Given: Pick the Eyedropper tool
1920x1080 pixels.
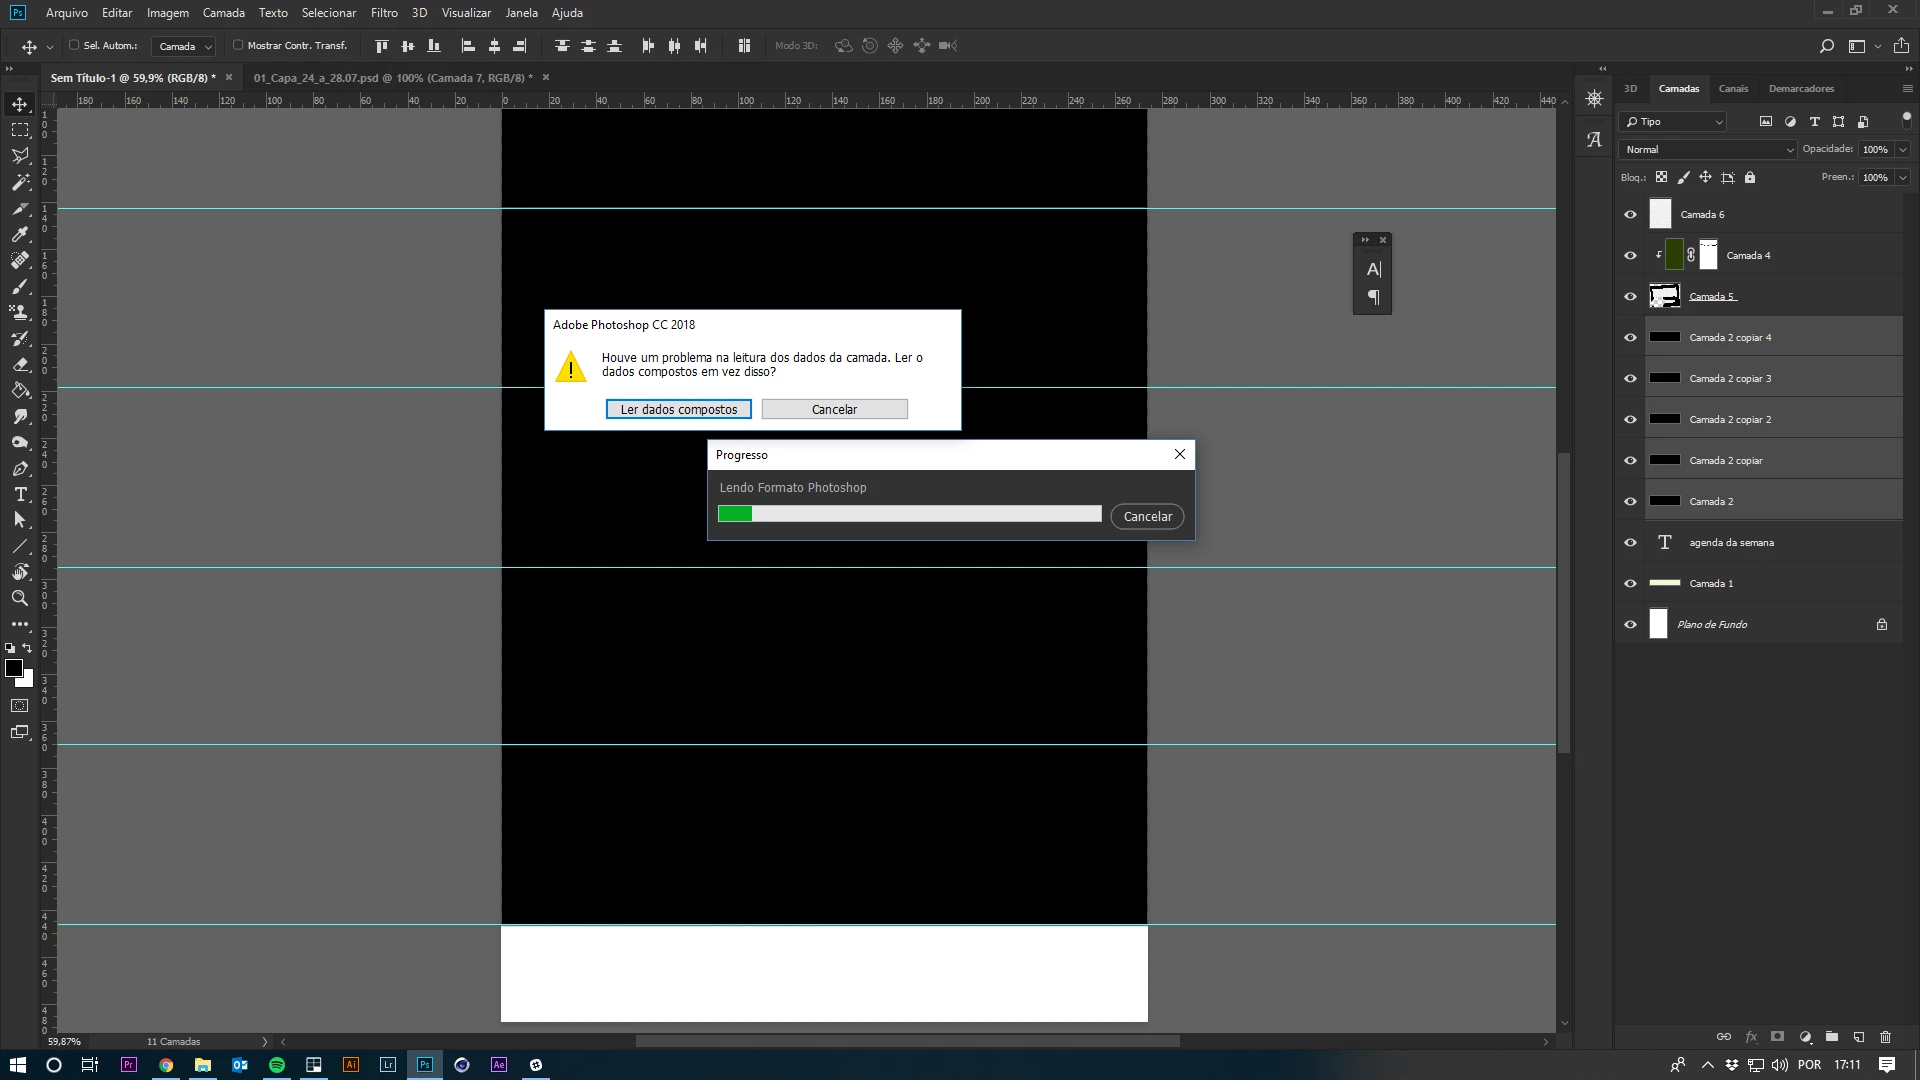Looking at the screenshot, I should point(20,234).
